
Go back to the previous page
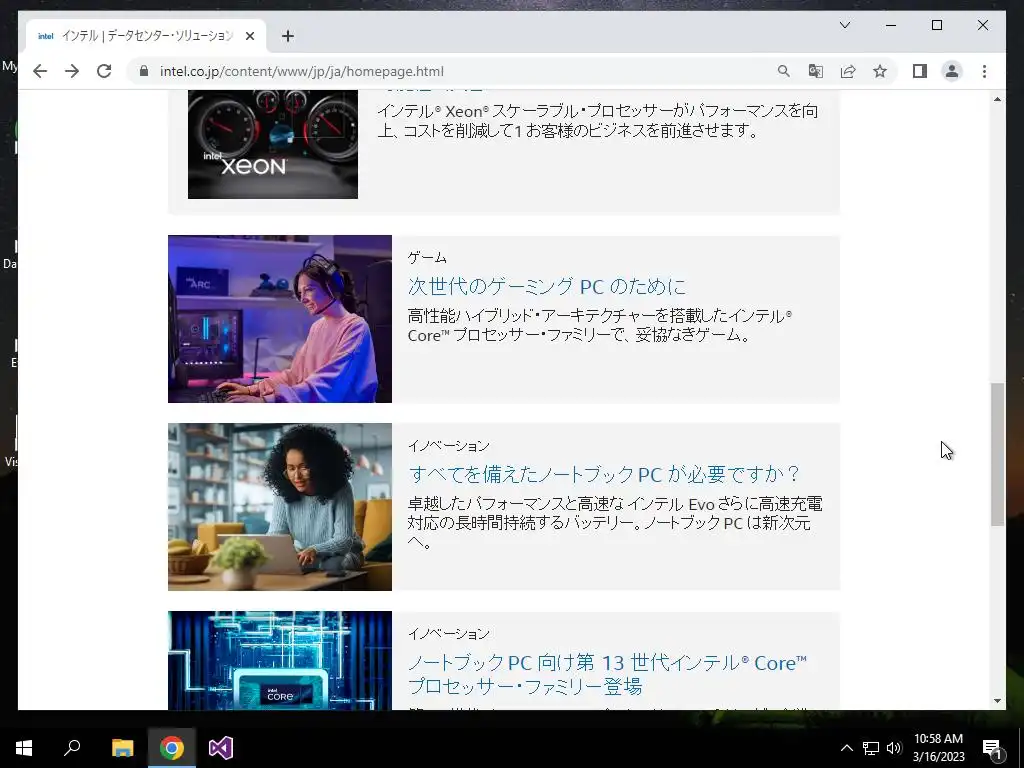pos(40,71)
